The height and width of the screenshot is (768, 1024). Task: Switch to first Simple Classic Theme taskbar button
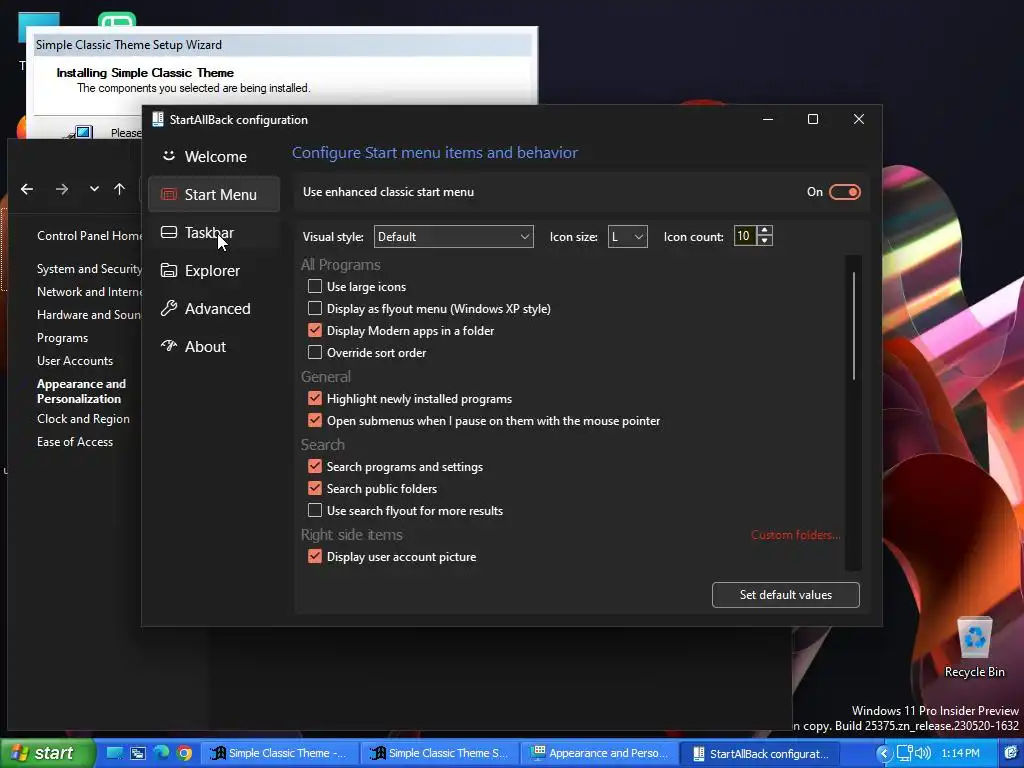[279, 753]
